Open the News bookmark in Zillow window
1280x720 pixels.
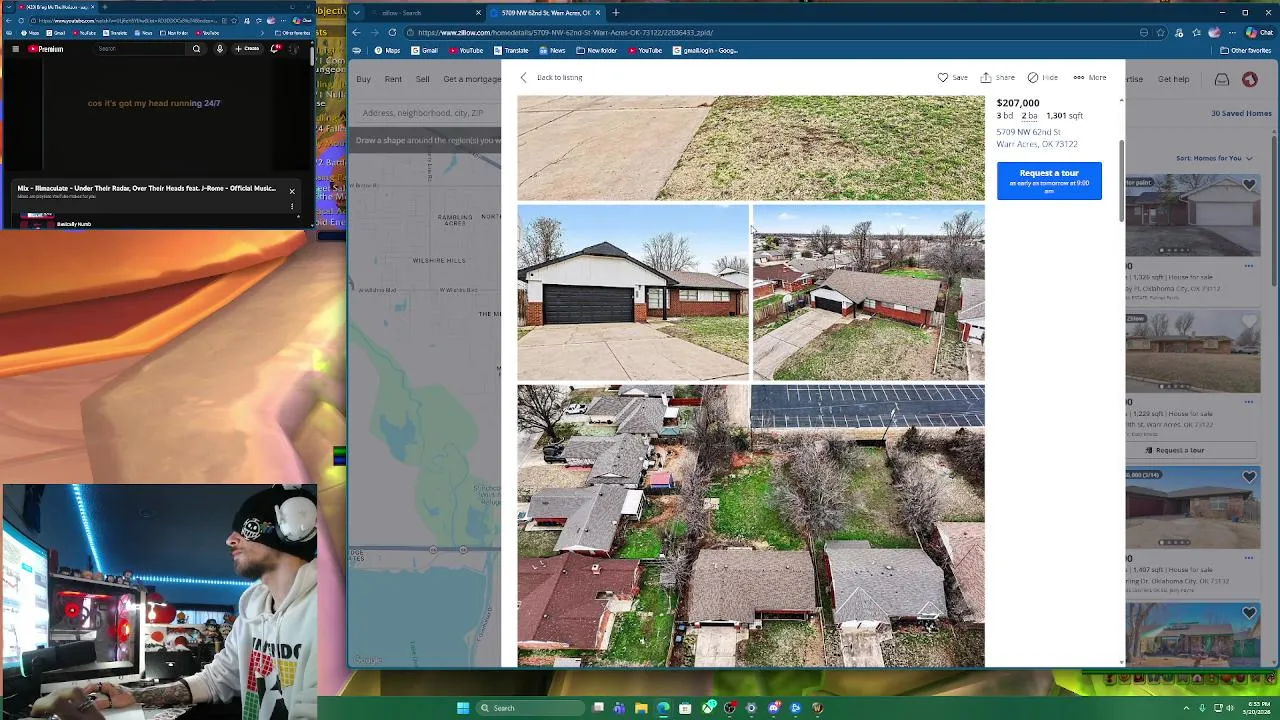[552, 50]
